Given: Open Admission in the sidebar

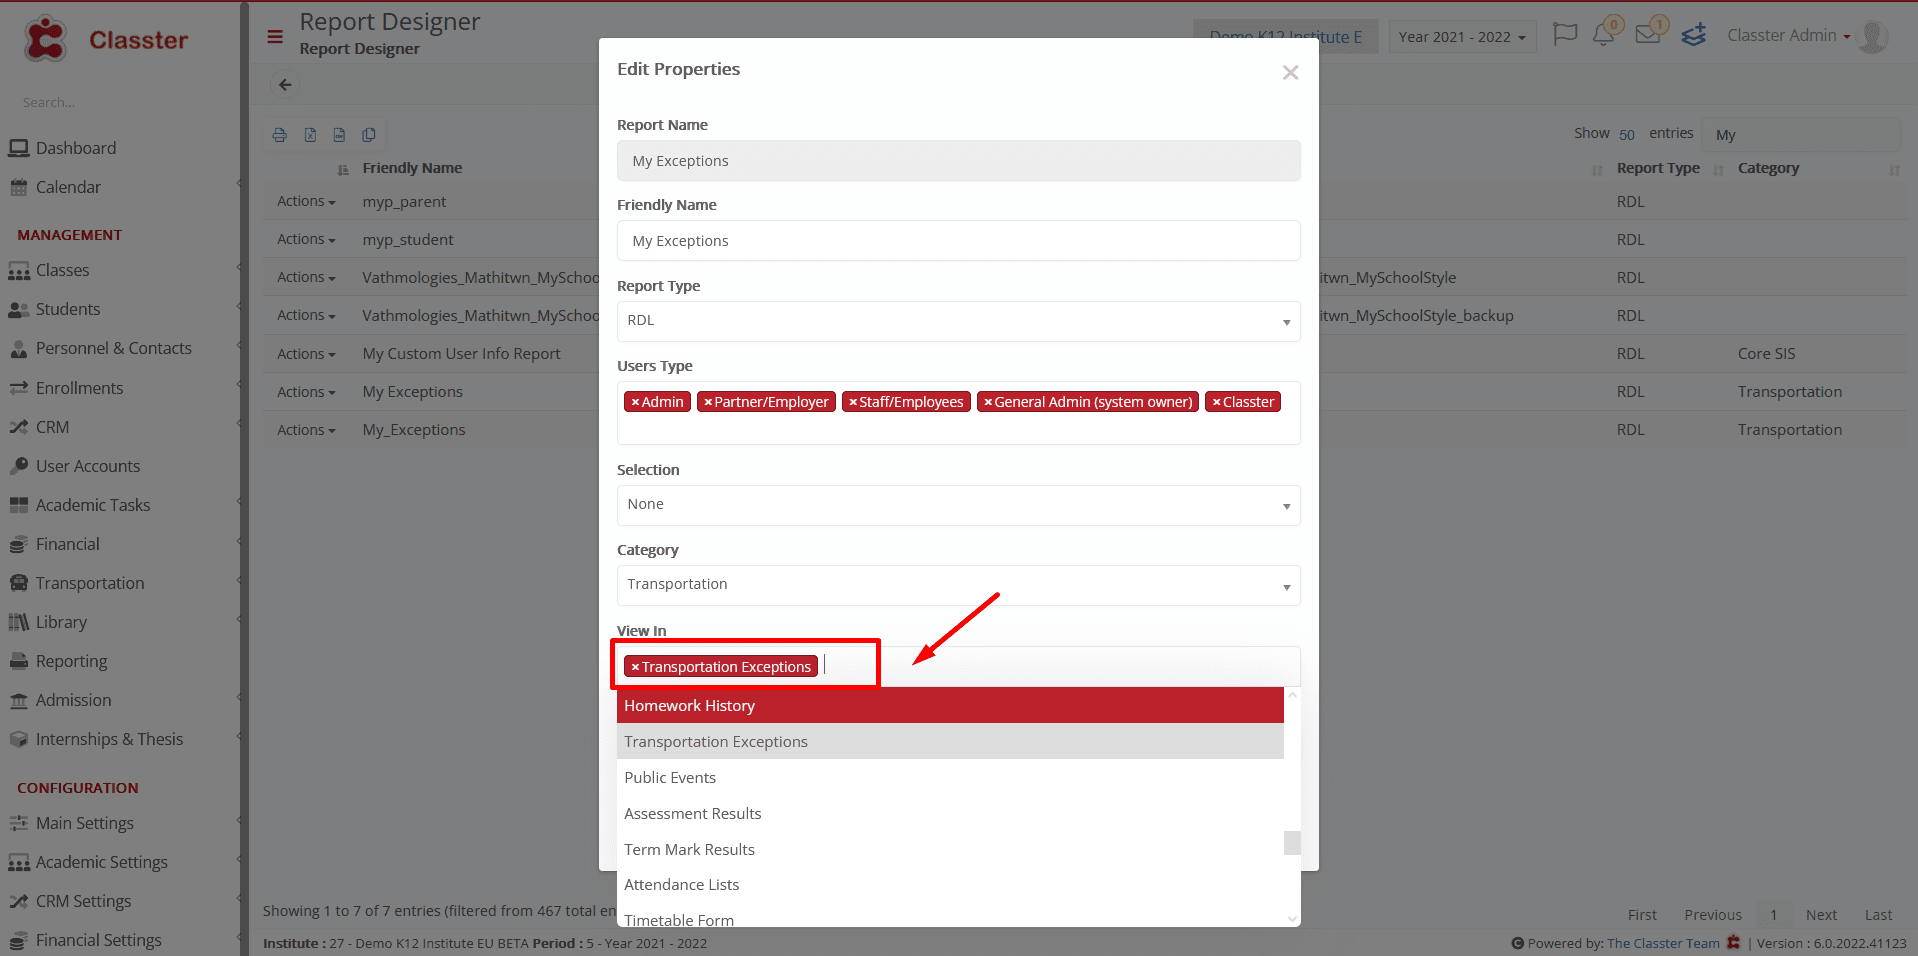Looking at the screenshot, I should 73,700.
